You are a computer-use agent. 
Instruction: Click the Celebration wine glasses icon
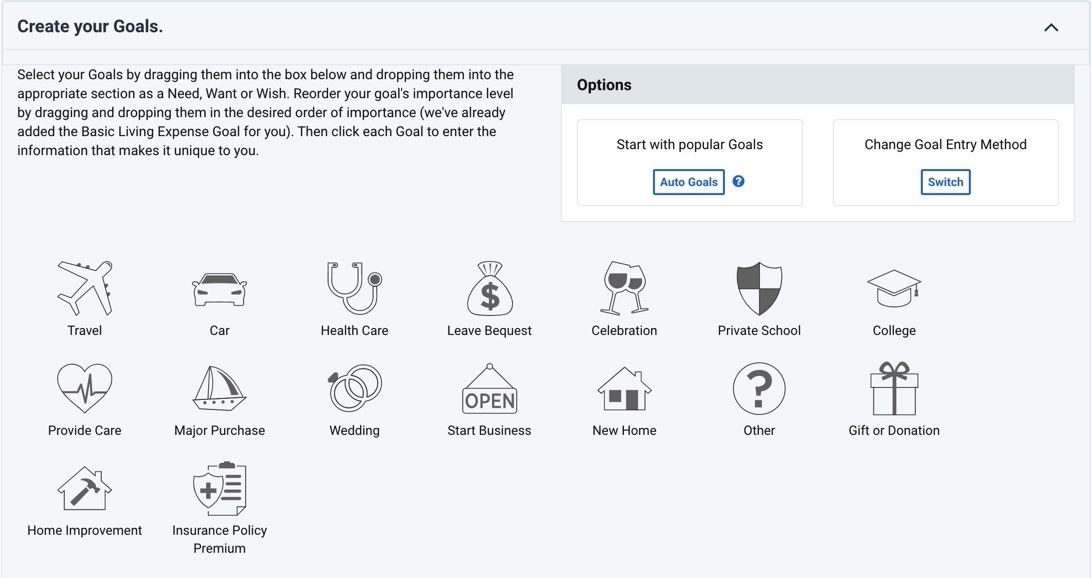(x=624, y=288)
